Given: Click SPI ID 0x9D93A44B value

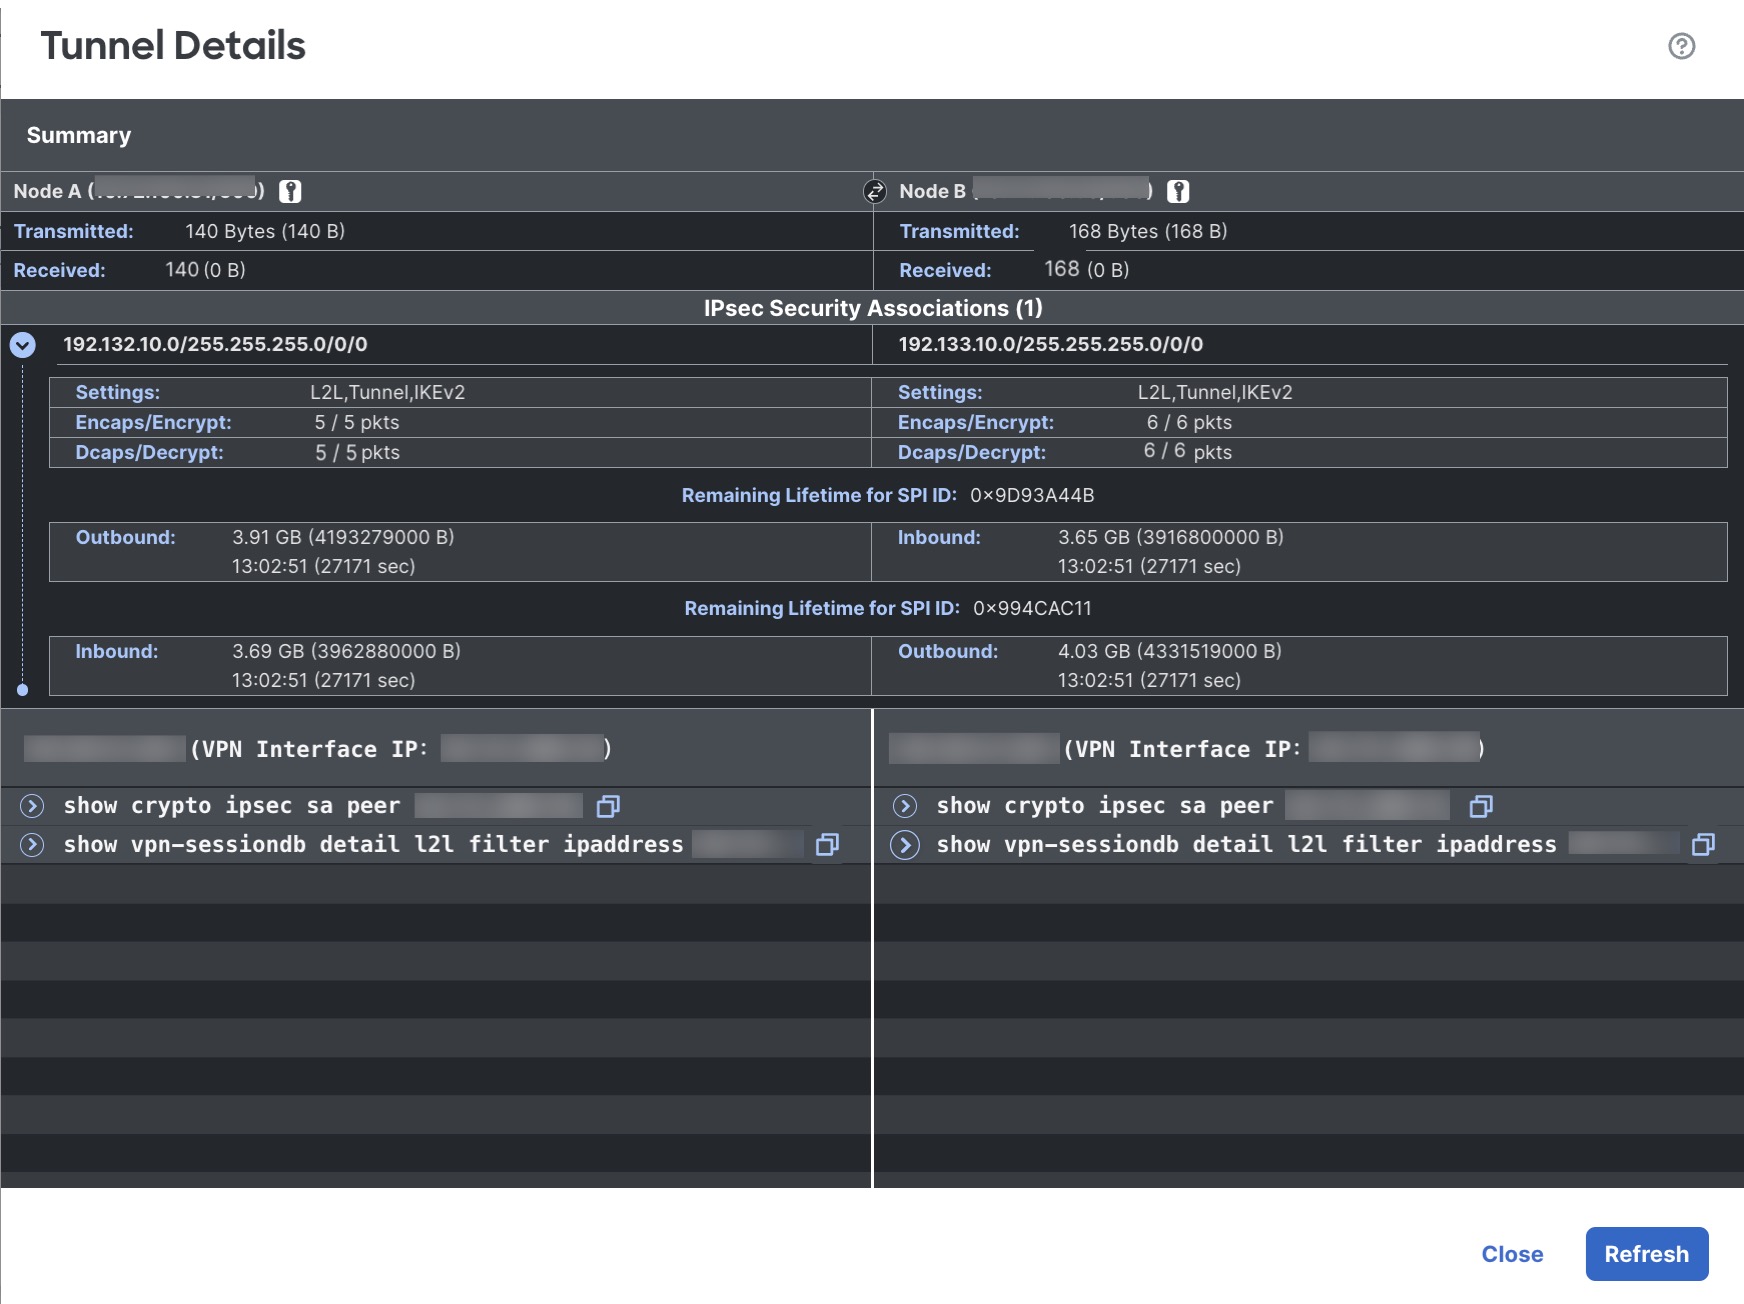Looking at the screenshot, I should click(1032, 495).
